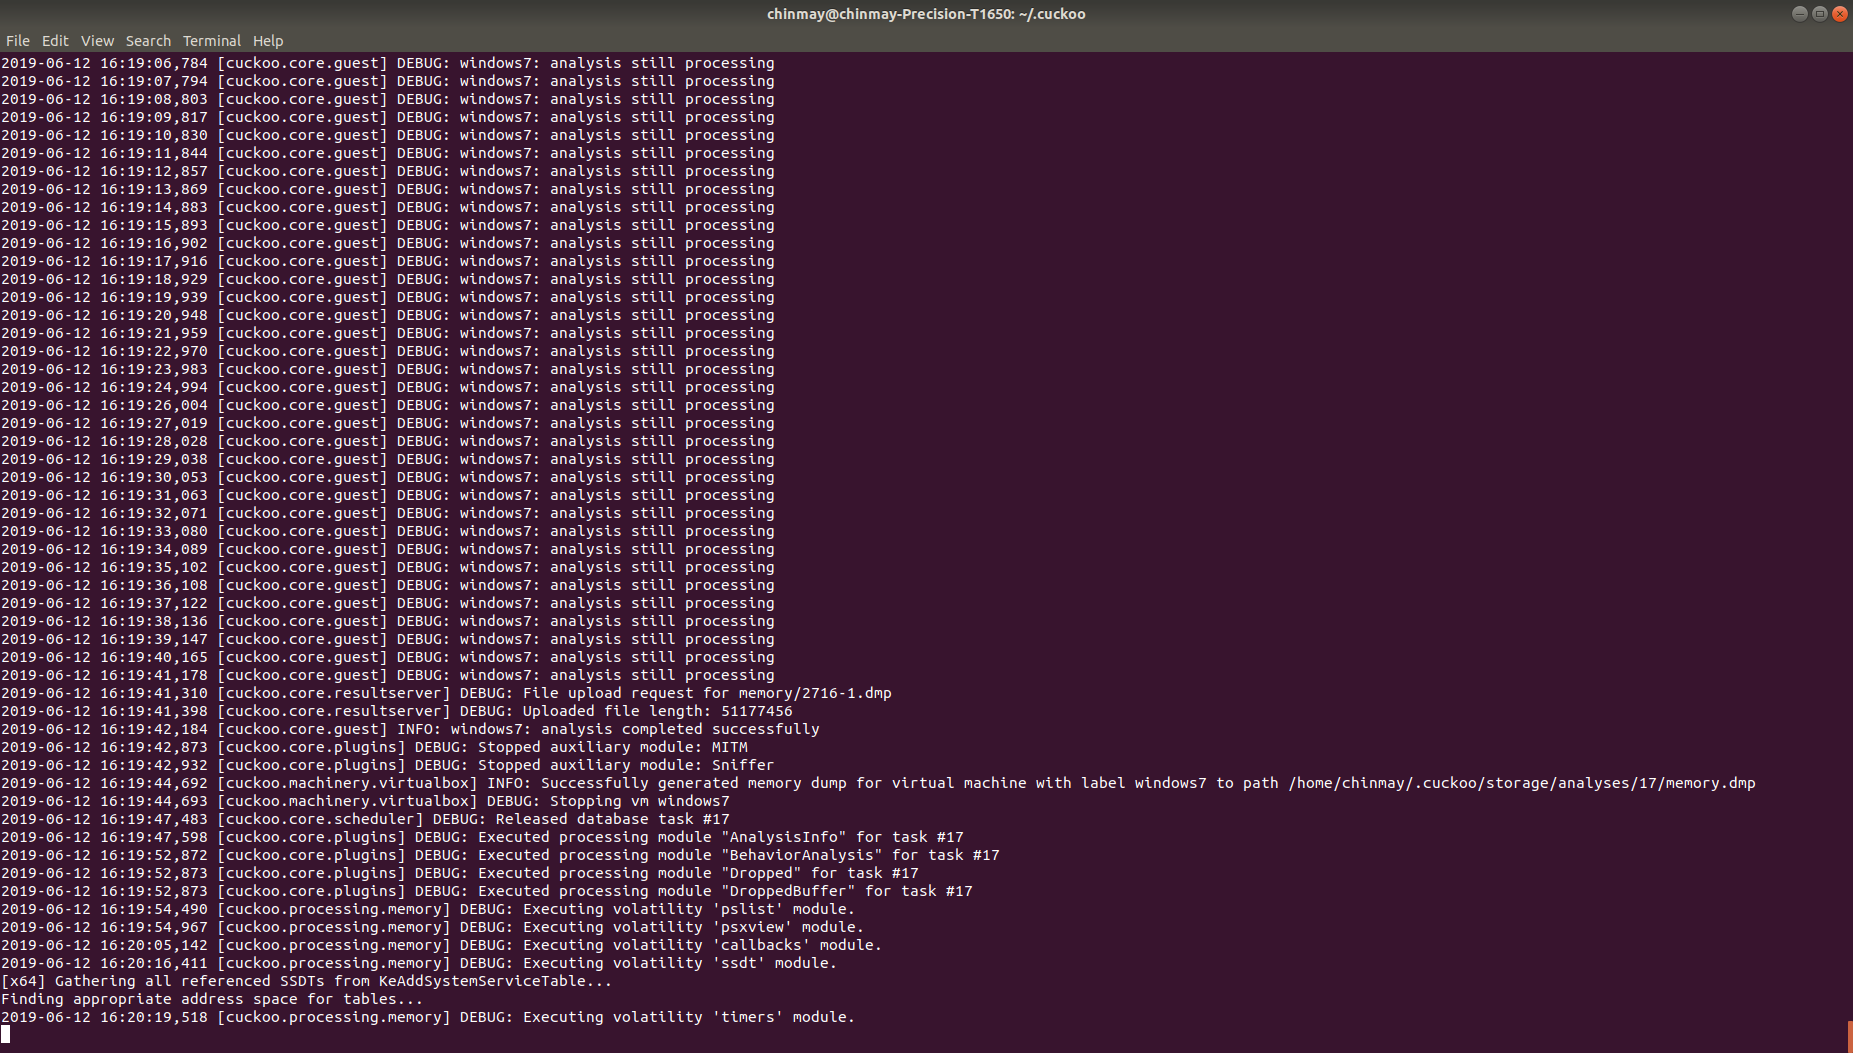This screenshot has height=1053, width=1853.
Task: Open the View menu
Action: click(97, 40)
